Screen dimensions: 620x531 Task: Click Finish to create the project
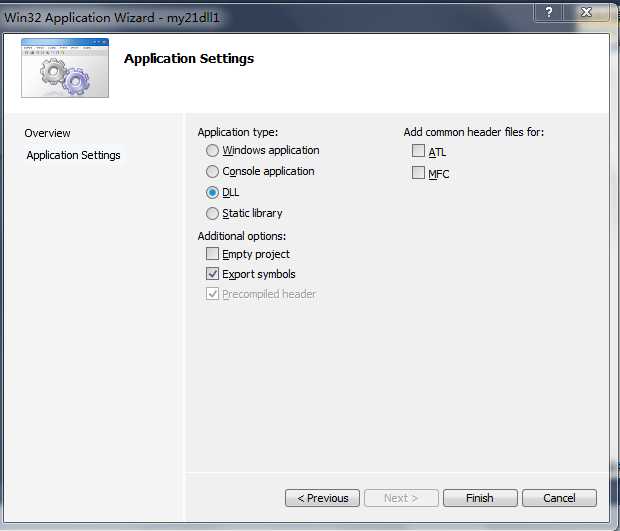click(480, 498)
